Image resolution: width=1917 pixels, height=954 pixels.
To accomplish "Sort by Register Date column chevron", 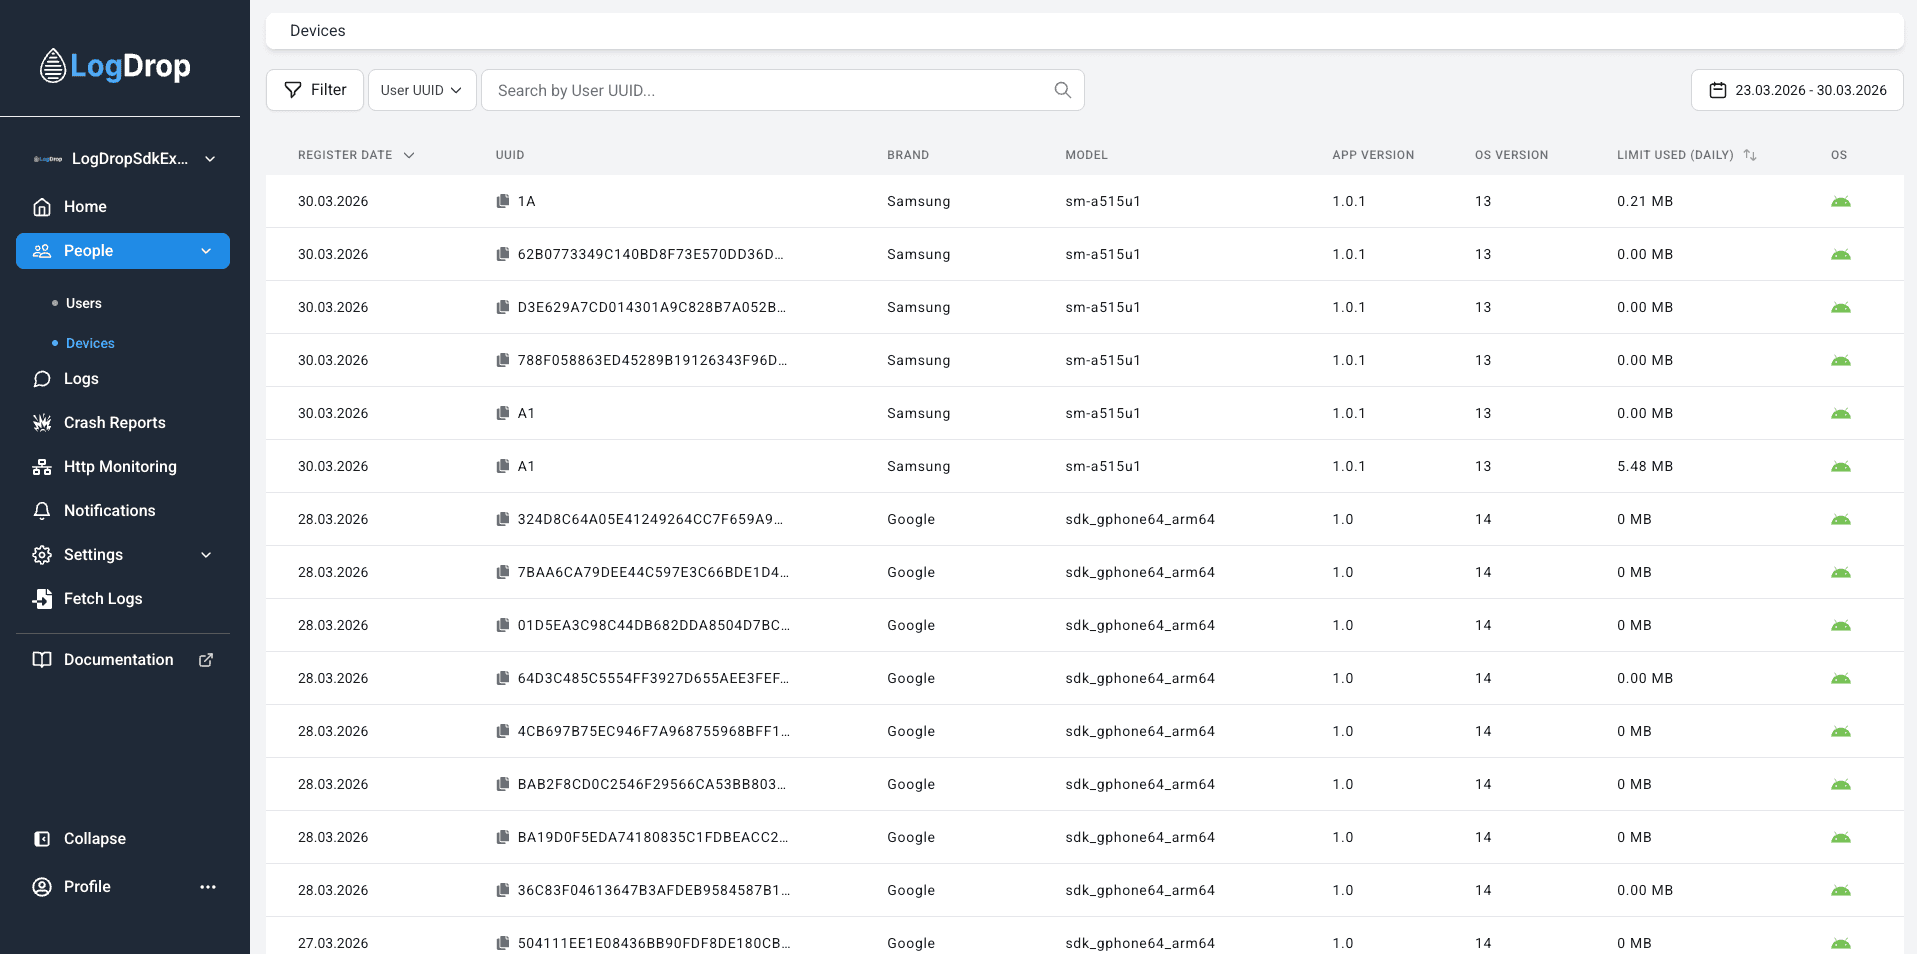I will tap(409, 155).
